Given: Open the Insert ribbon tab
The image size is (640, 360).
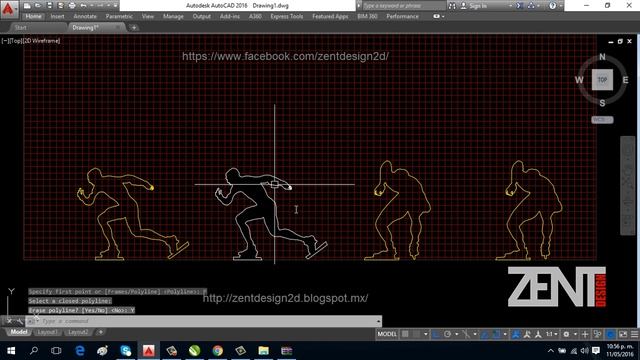Looking at the screenshot, I should (58, 16).
